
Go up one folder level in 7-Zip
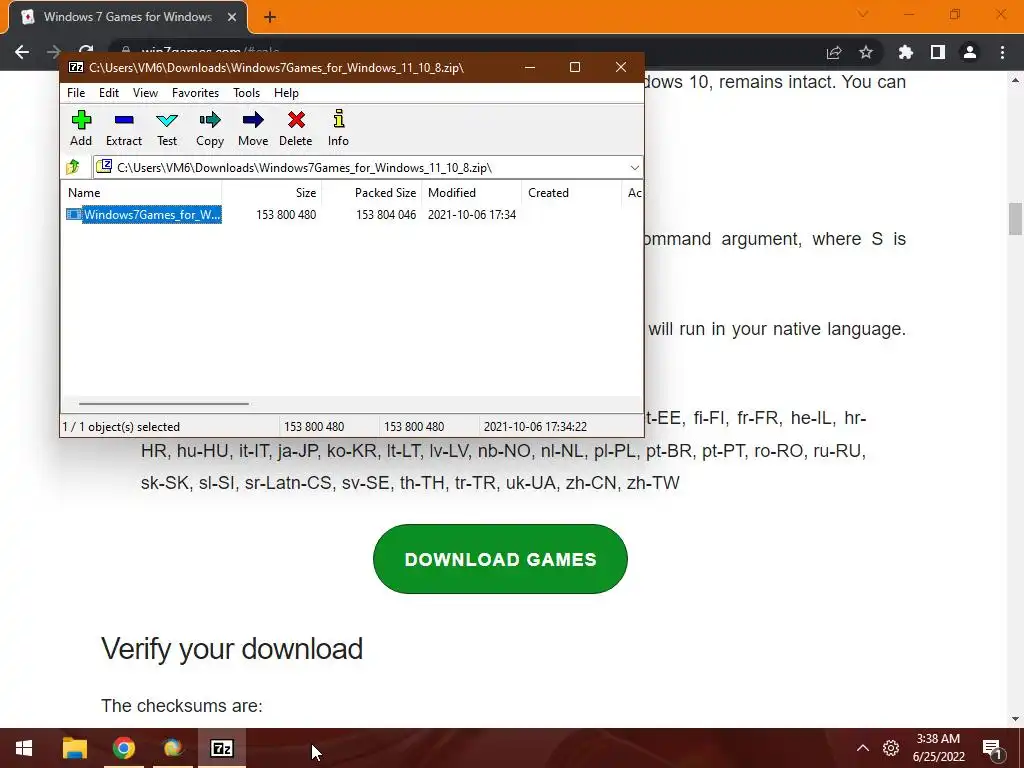[x=73, y=167]
